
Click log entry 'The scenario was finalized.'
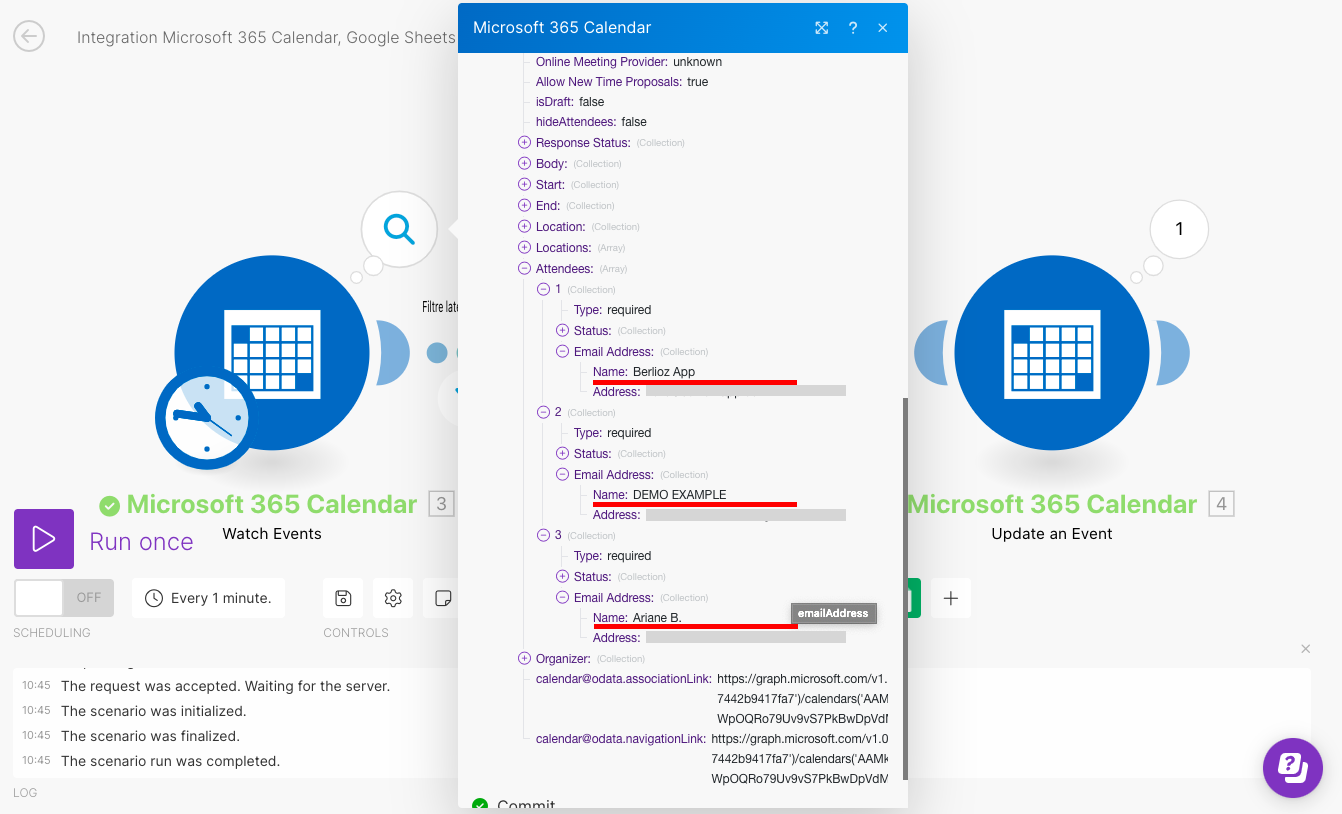coord(150,736)
